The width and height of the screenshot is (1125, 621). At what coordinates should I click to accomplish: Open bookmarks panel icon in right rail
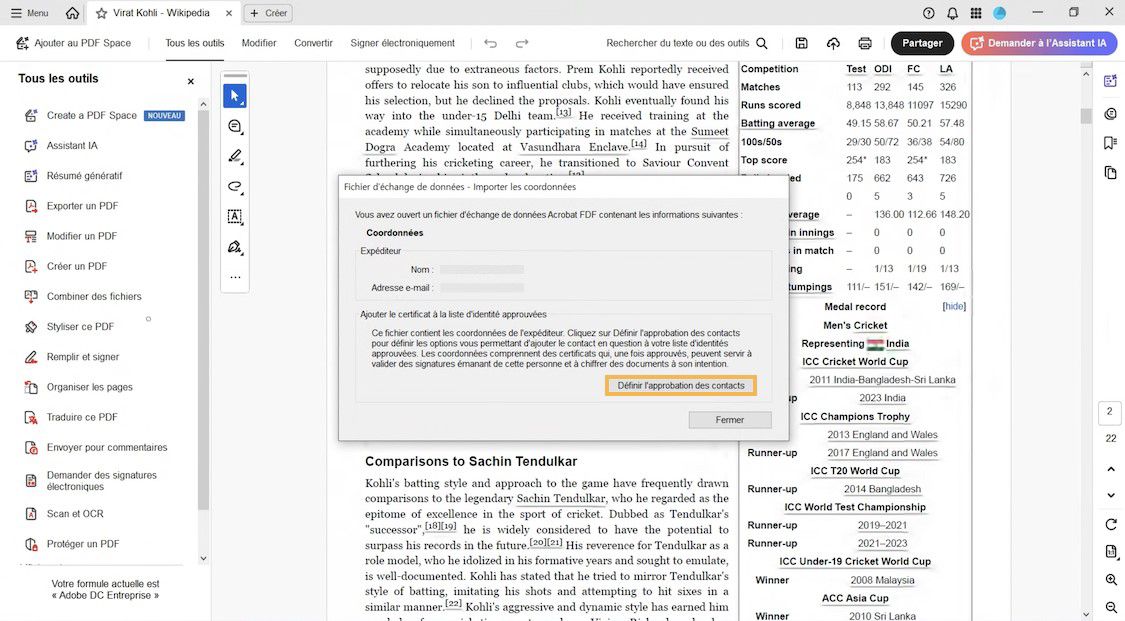pos(1111,143)
